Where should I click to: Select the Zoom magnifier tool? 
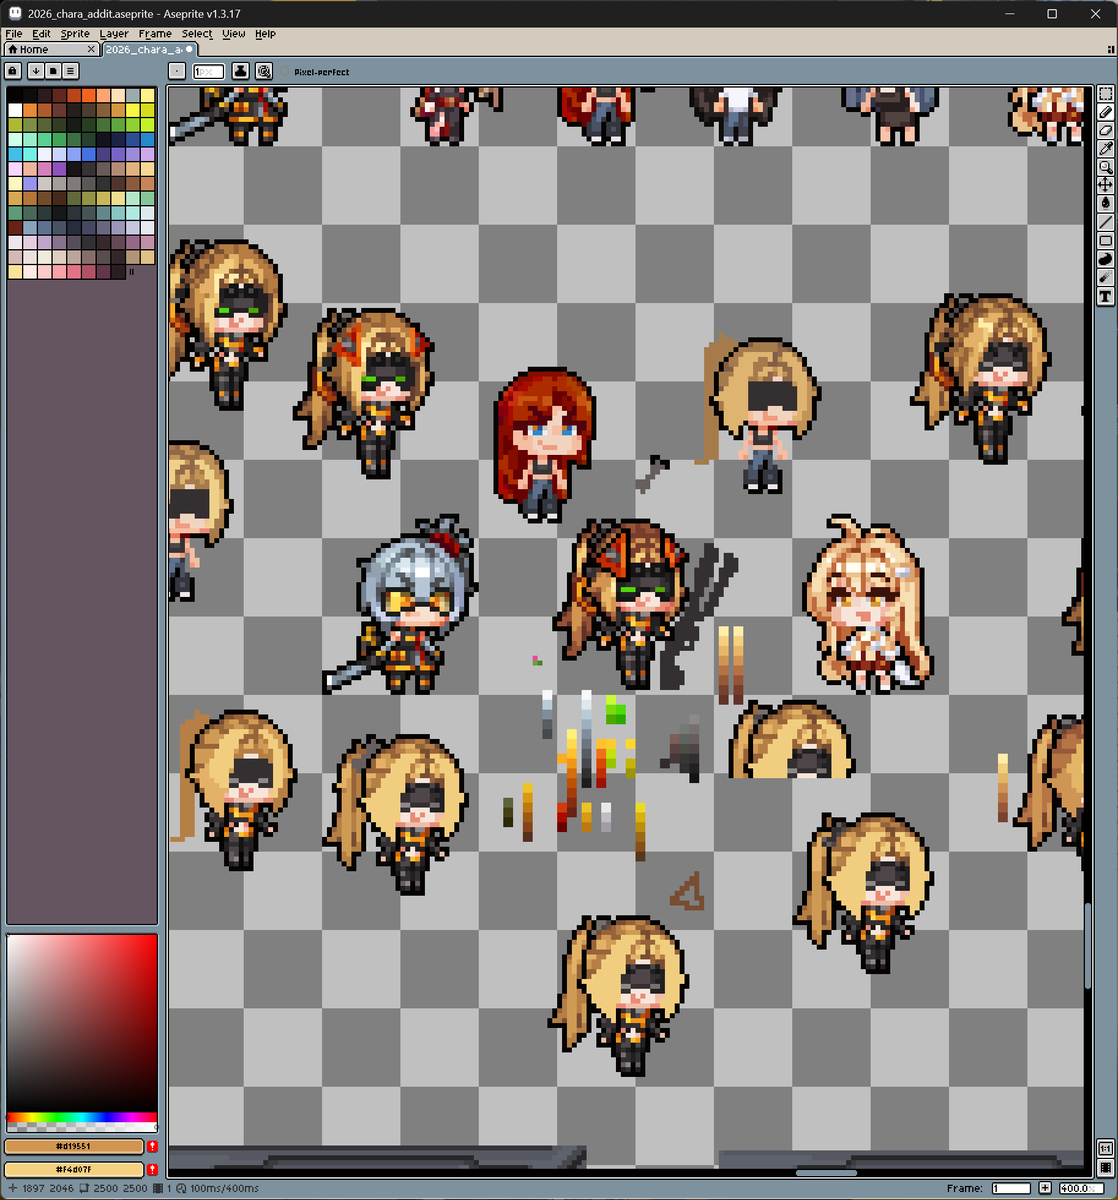tap(1106, 167)
